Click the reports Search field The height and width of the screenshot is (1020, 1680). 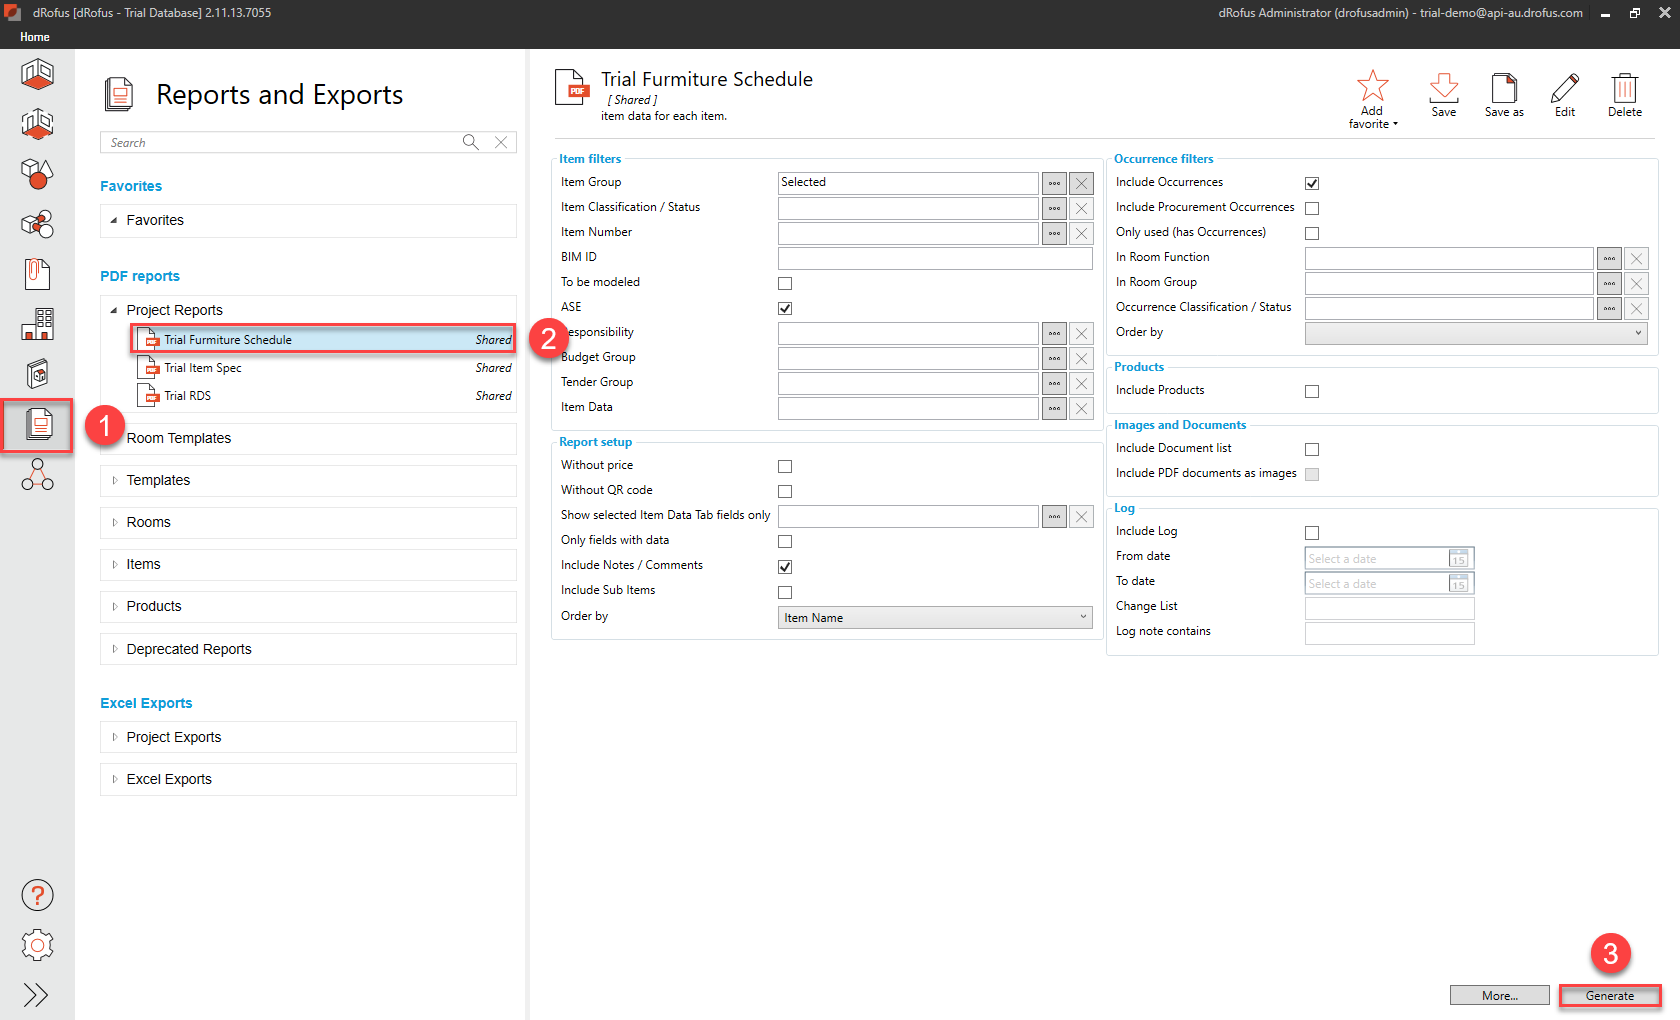tap(280, 143)
